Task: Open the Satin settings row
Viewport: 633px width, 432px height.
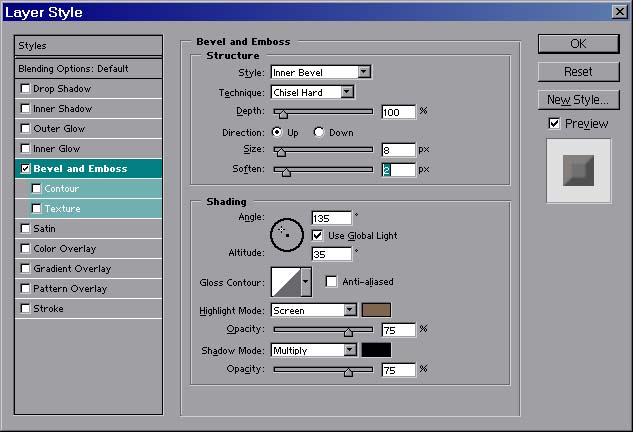Action: (88, 229)
